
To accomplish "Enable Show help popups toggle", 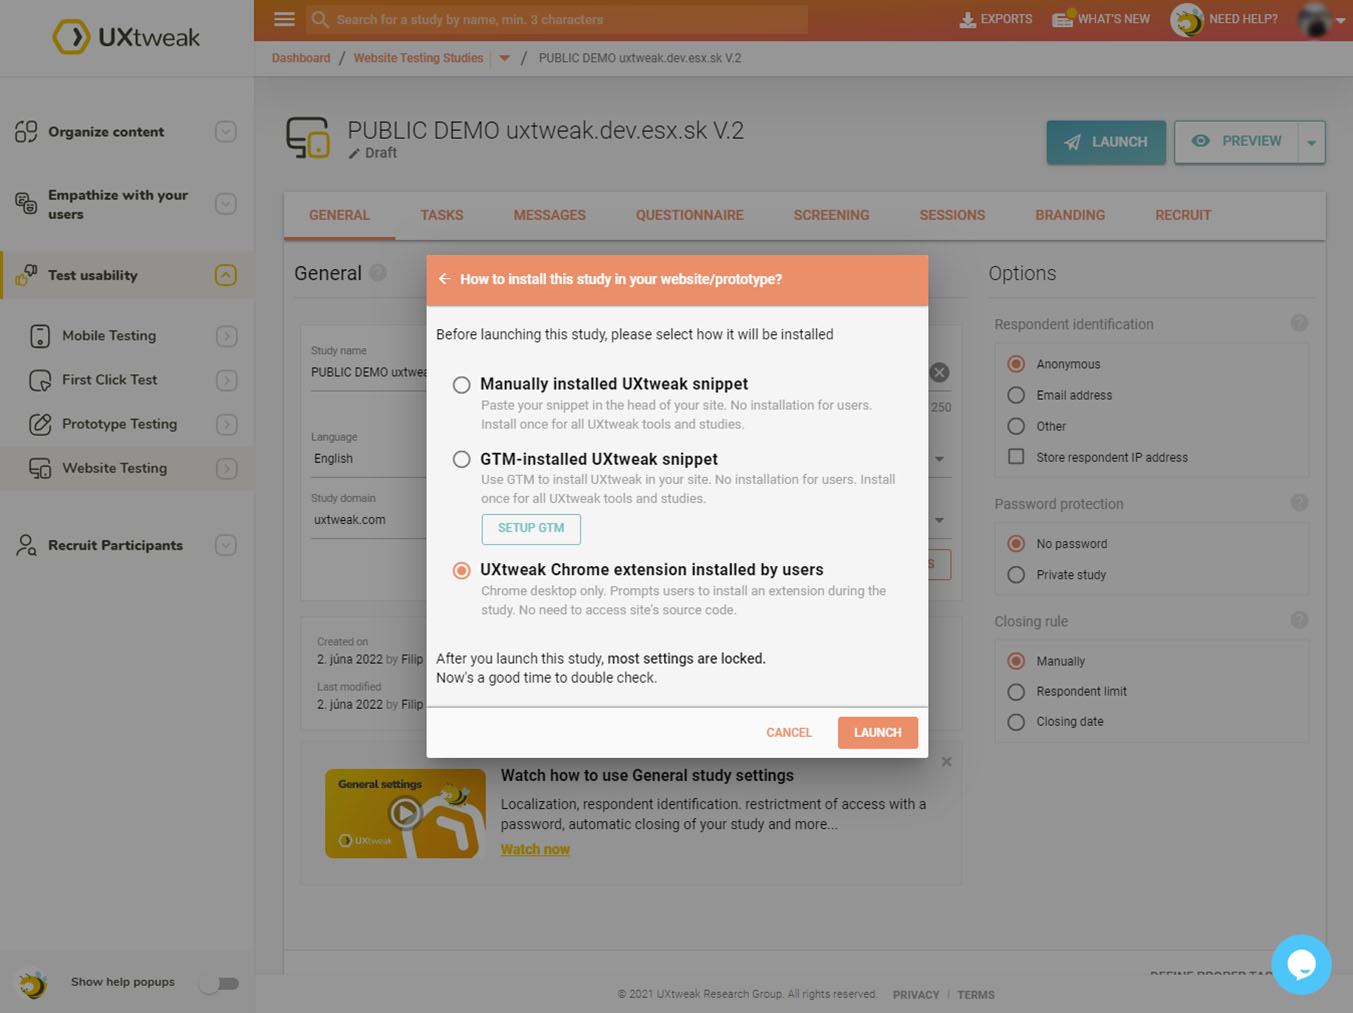I will pyautogui.click(x=219, y=983).
